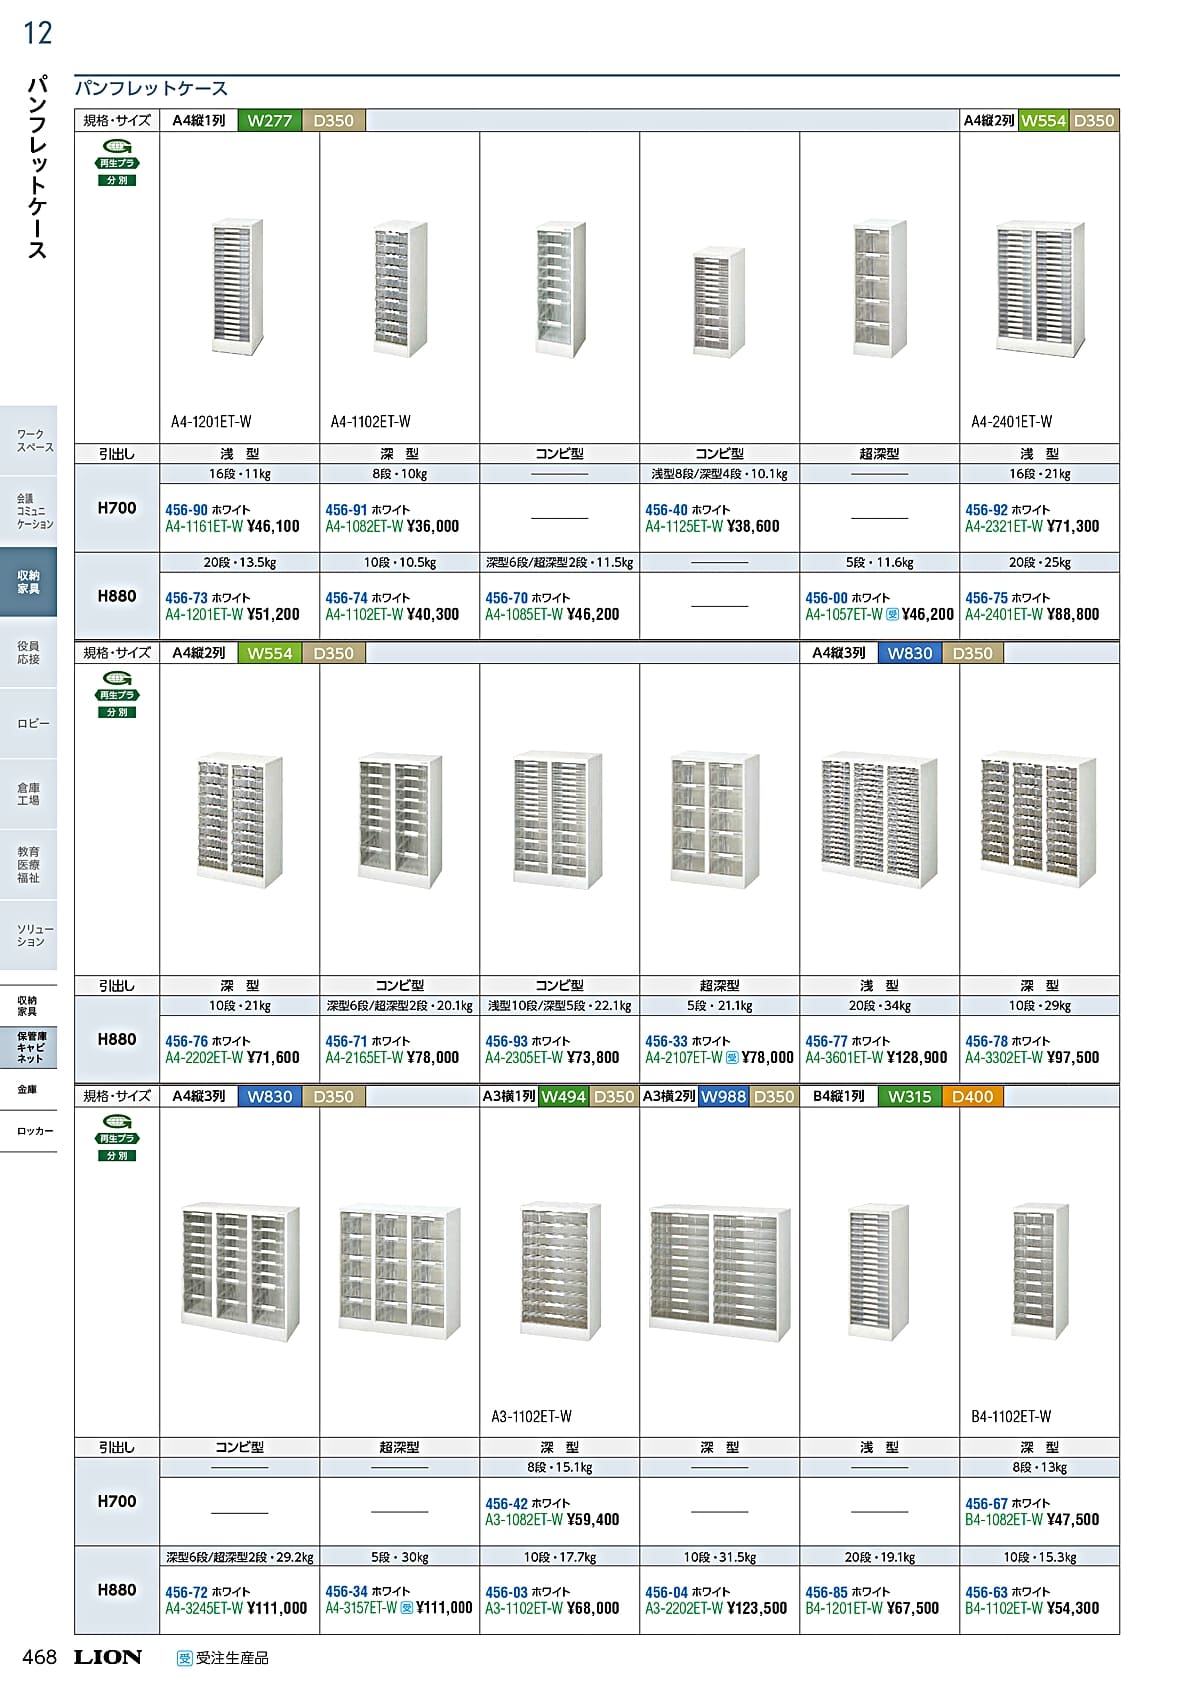Click the blue W988 width badge
The image size is (1200, 1697).
click(723, 1097)
